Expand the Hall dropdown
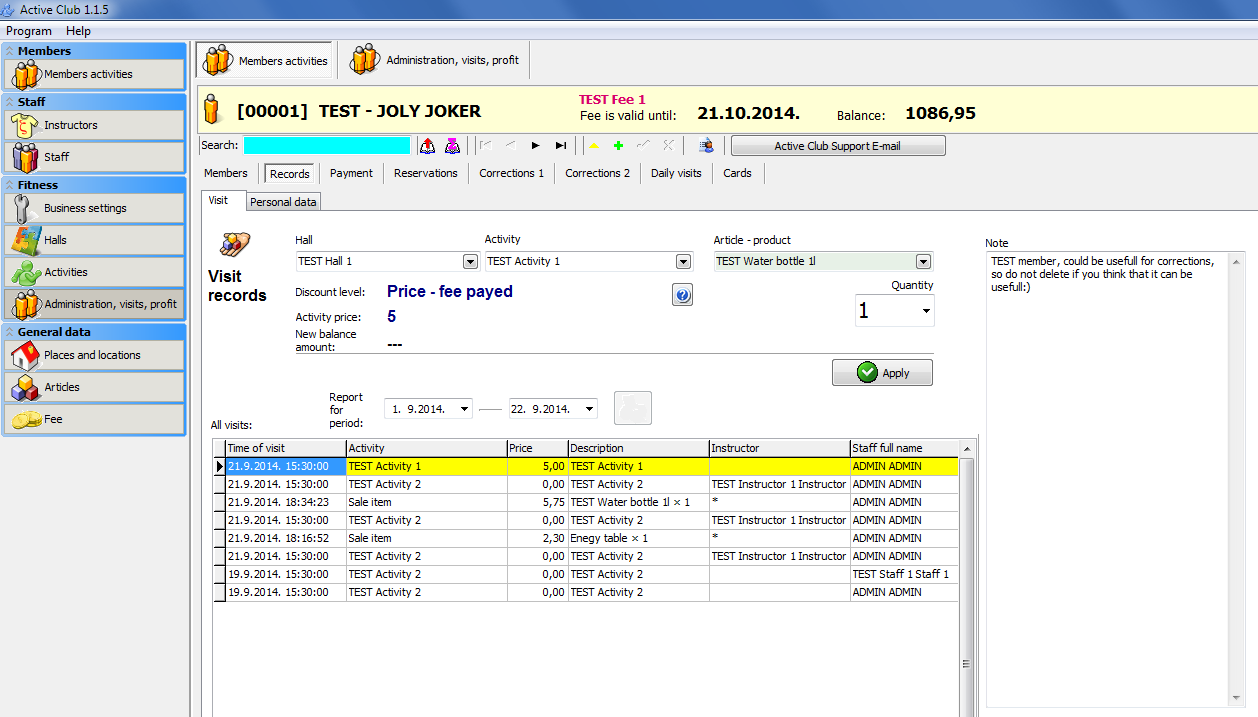1258x717 pixels. [x=470, y=262]
